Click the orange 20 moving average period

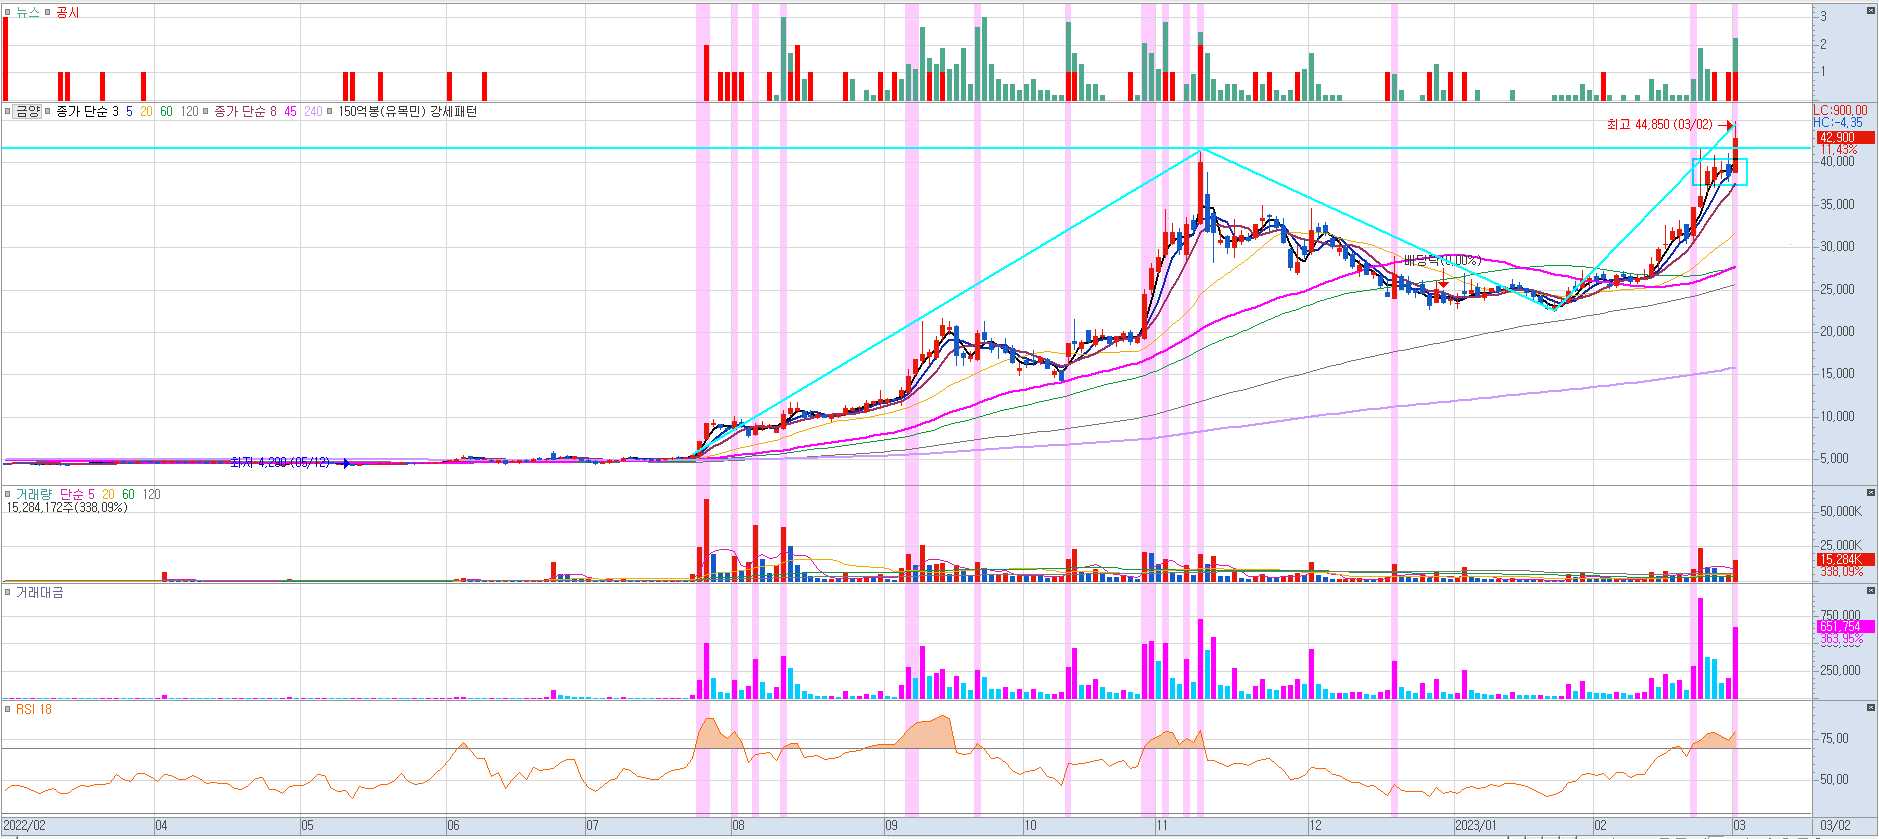coord(146,112)
